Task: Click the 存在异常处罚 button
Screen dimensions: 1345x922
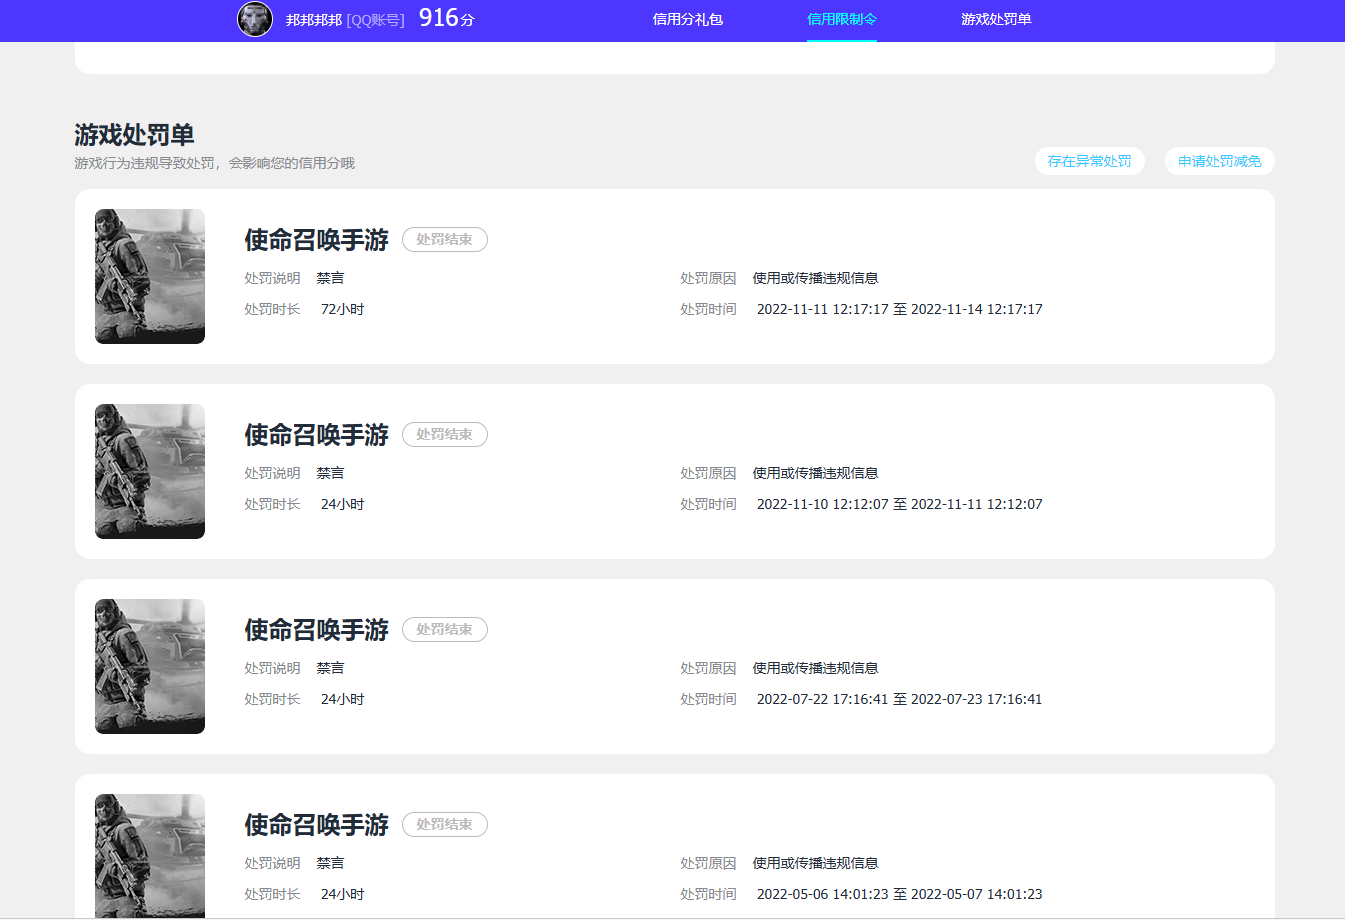Action: tap(1090, 161)
